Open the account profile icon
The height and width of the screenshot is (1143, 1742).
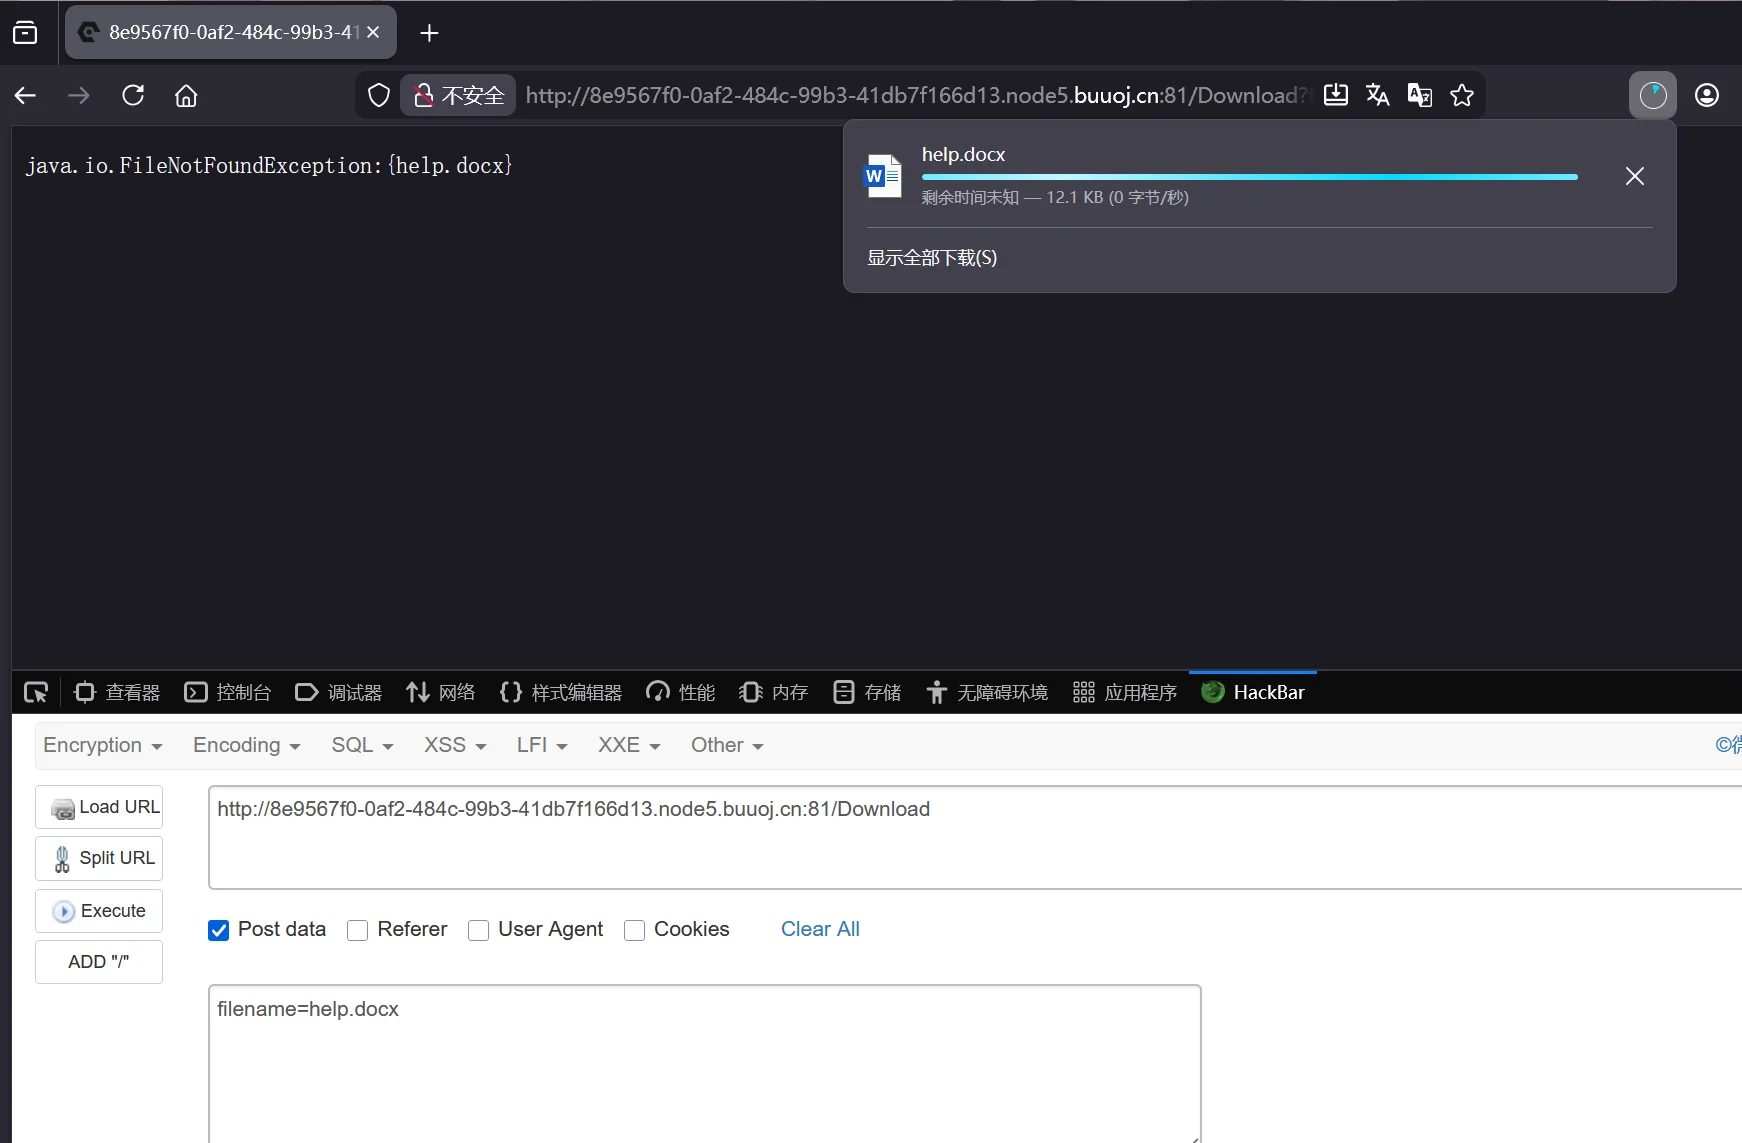tap(1707, 95)
